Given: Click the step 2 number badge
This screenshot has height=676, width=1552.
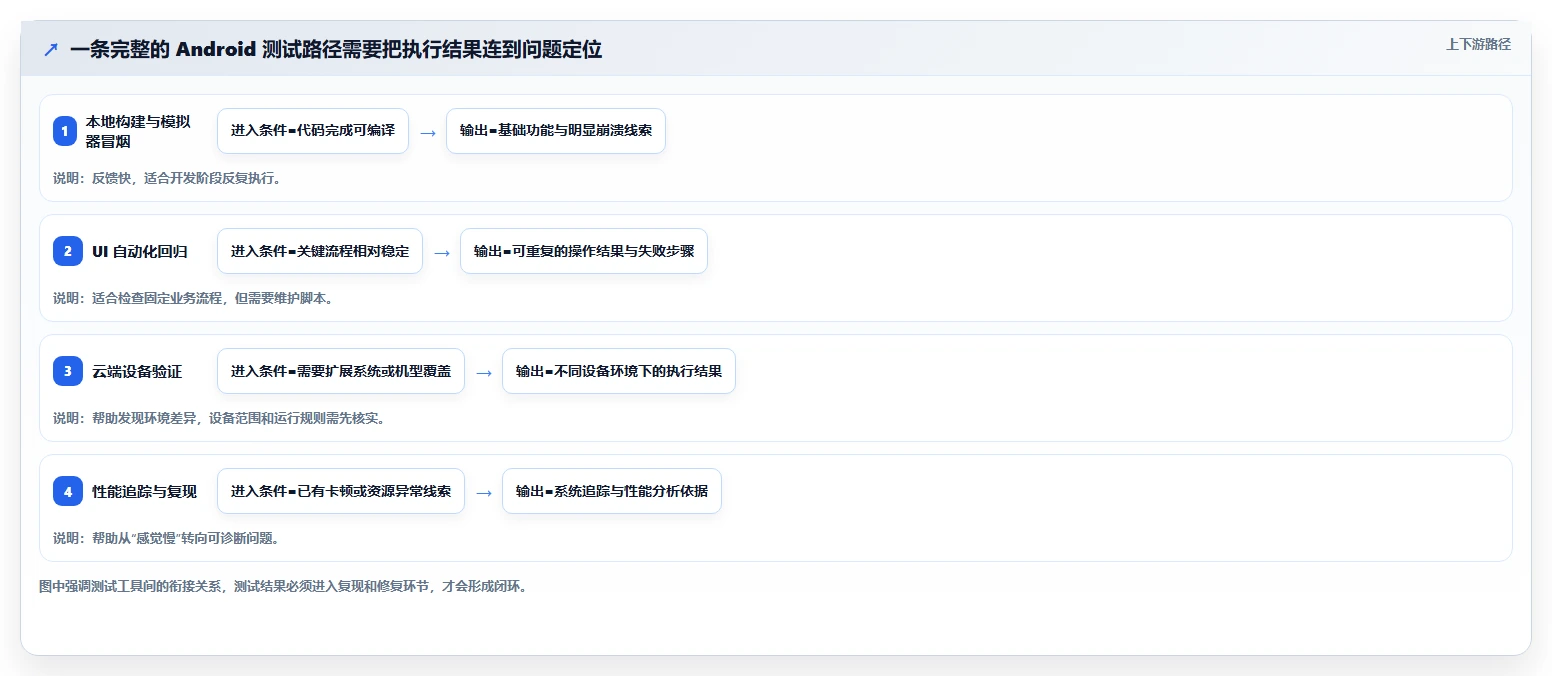Looking at the screenshot, I should coord(67,251).
